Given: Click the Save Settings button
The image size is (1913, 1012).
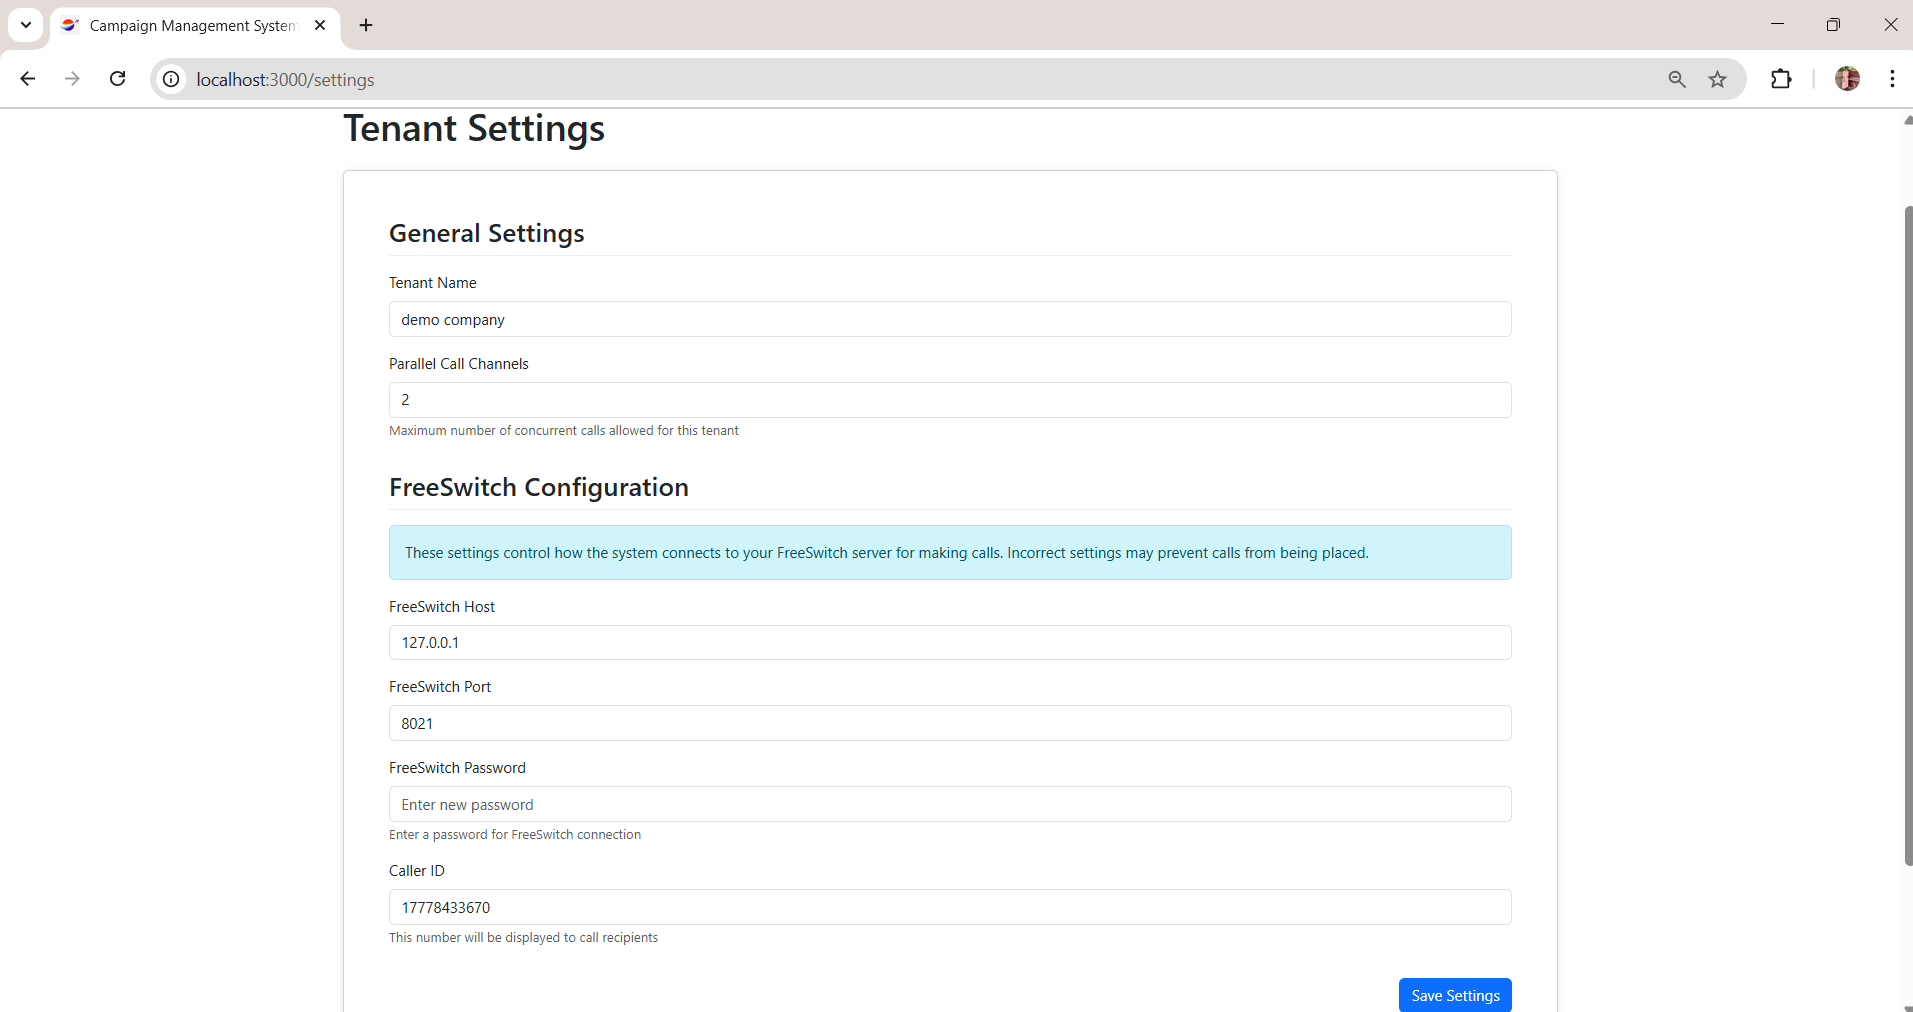Looking at the screenshot, I should (1454, 995).
